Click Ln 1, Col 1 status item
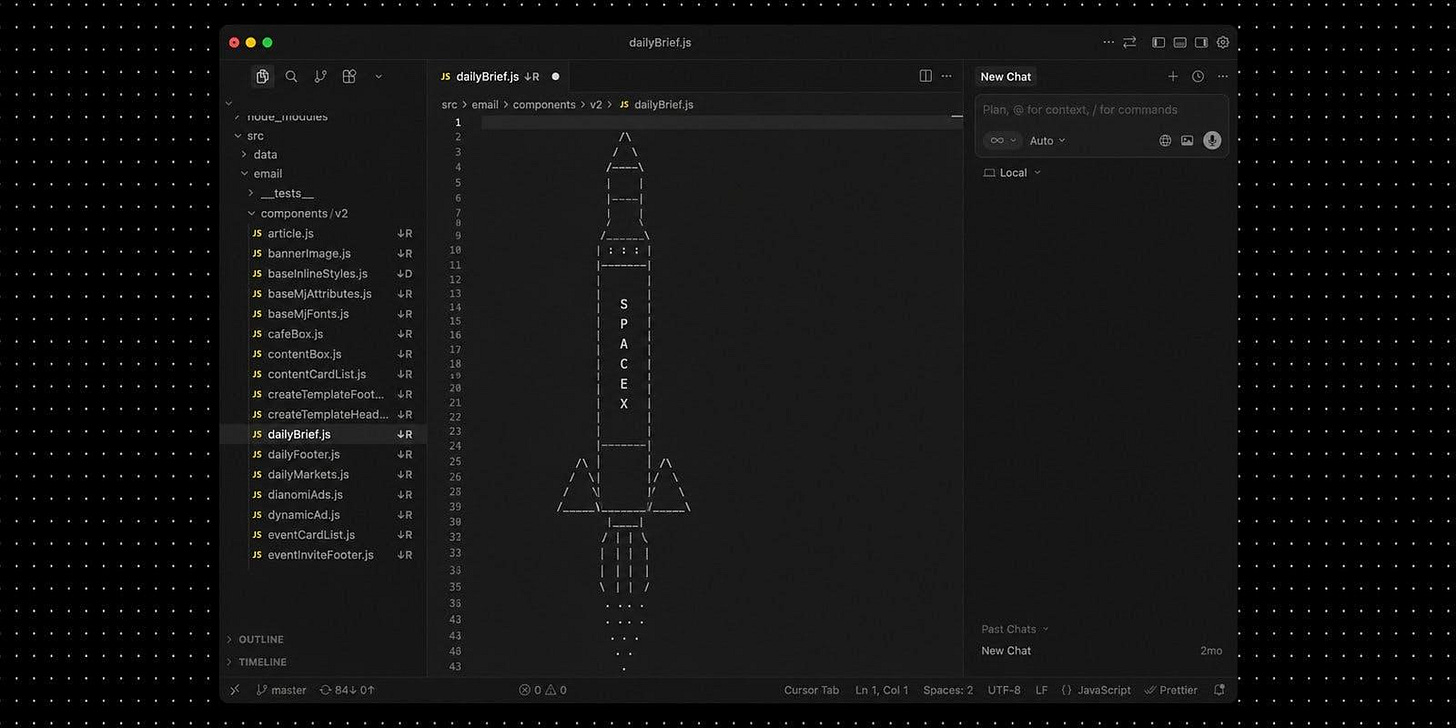 [x=882, y=690]
